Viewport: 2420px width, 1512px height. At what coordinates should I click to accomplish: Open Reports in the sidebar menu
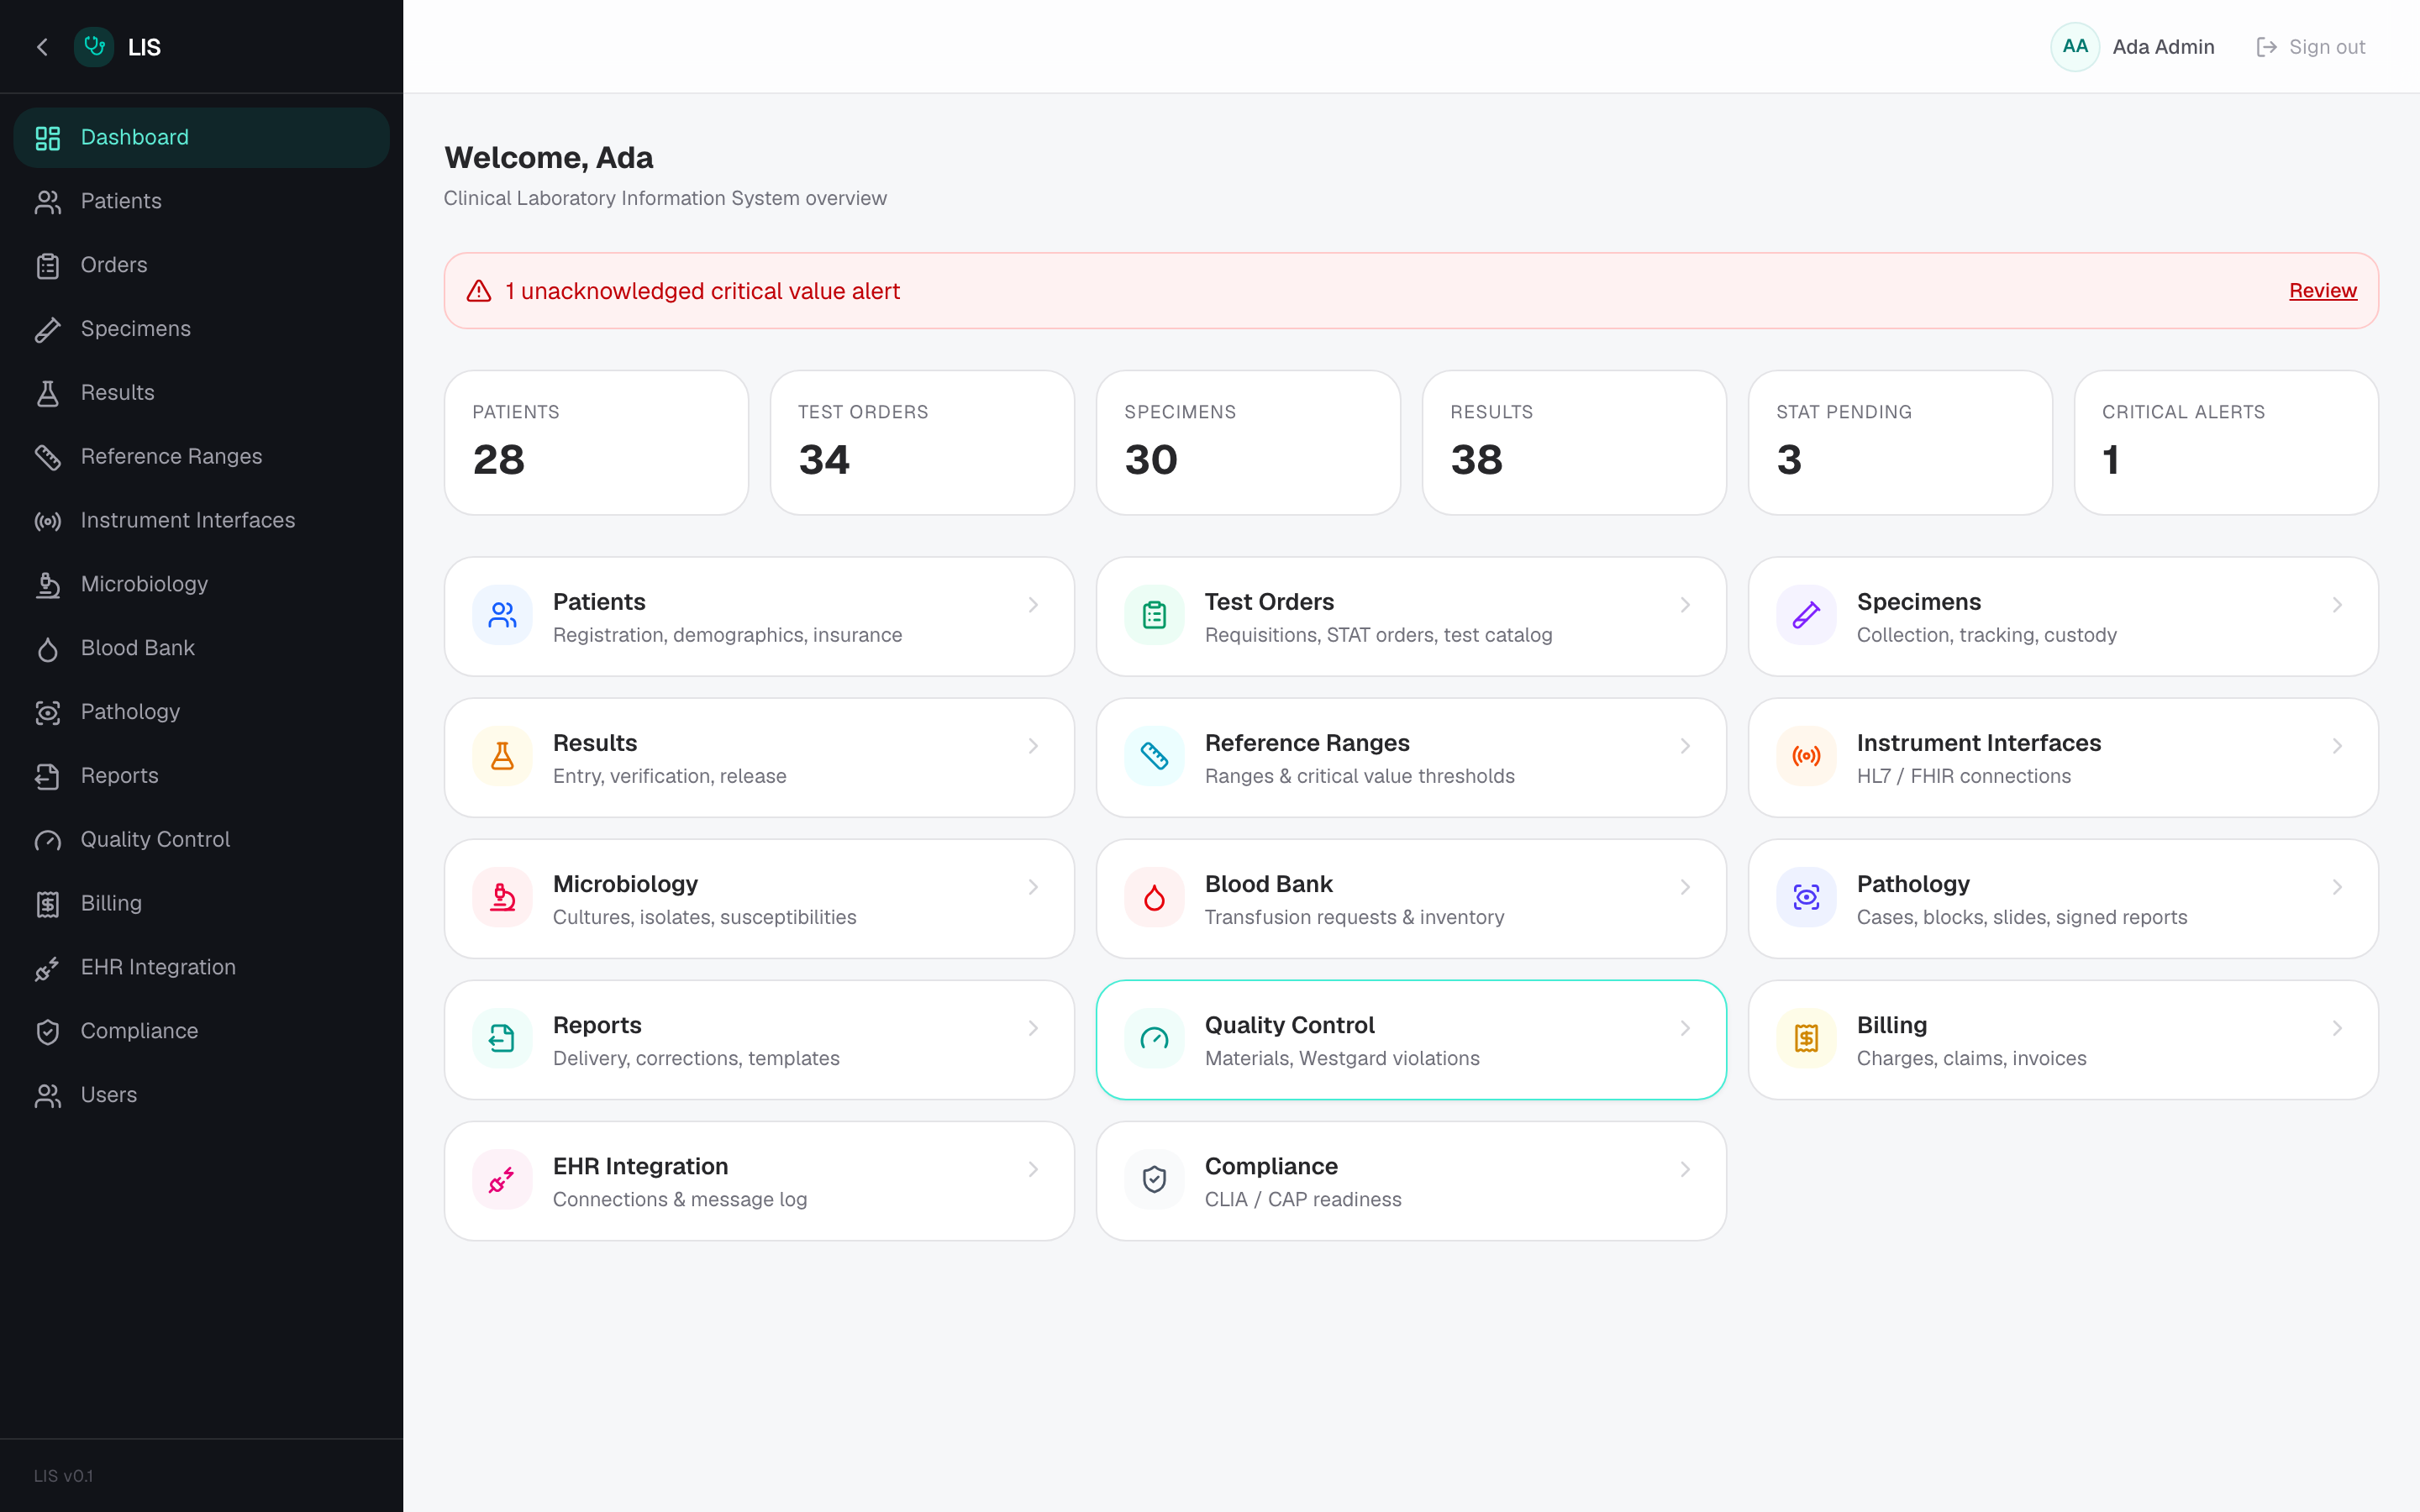pyautogui.click(x=201, y=776)
